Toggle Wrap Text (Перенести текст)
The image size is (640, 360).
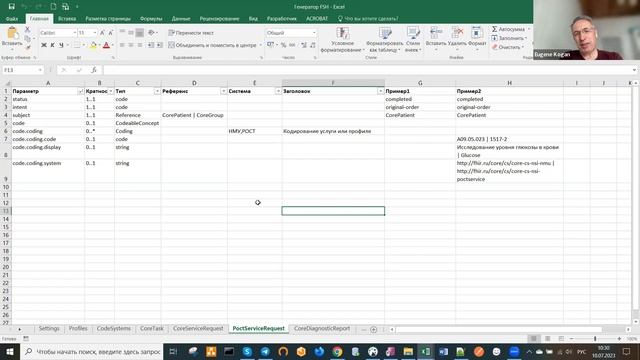pyautogui.click(x=191, y=33)
